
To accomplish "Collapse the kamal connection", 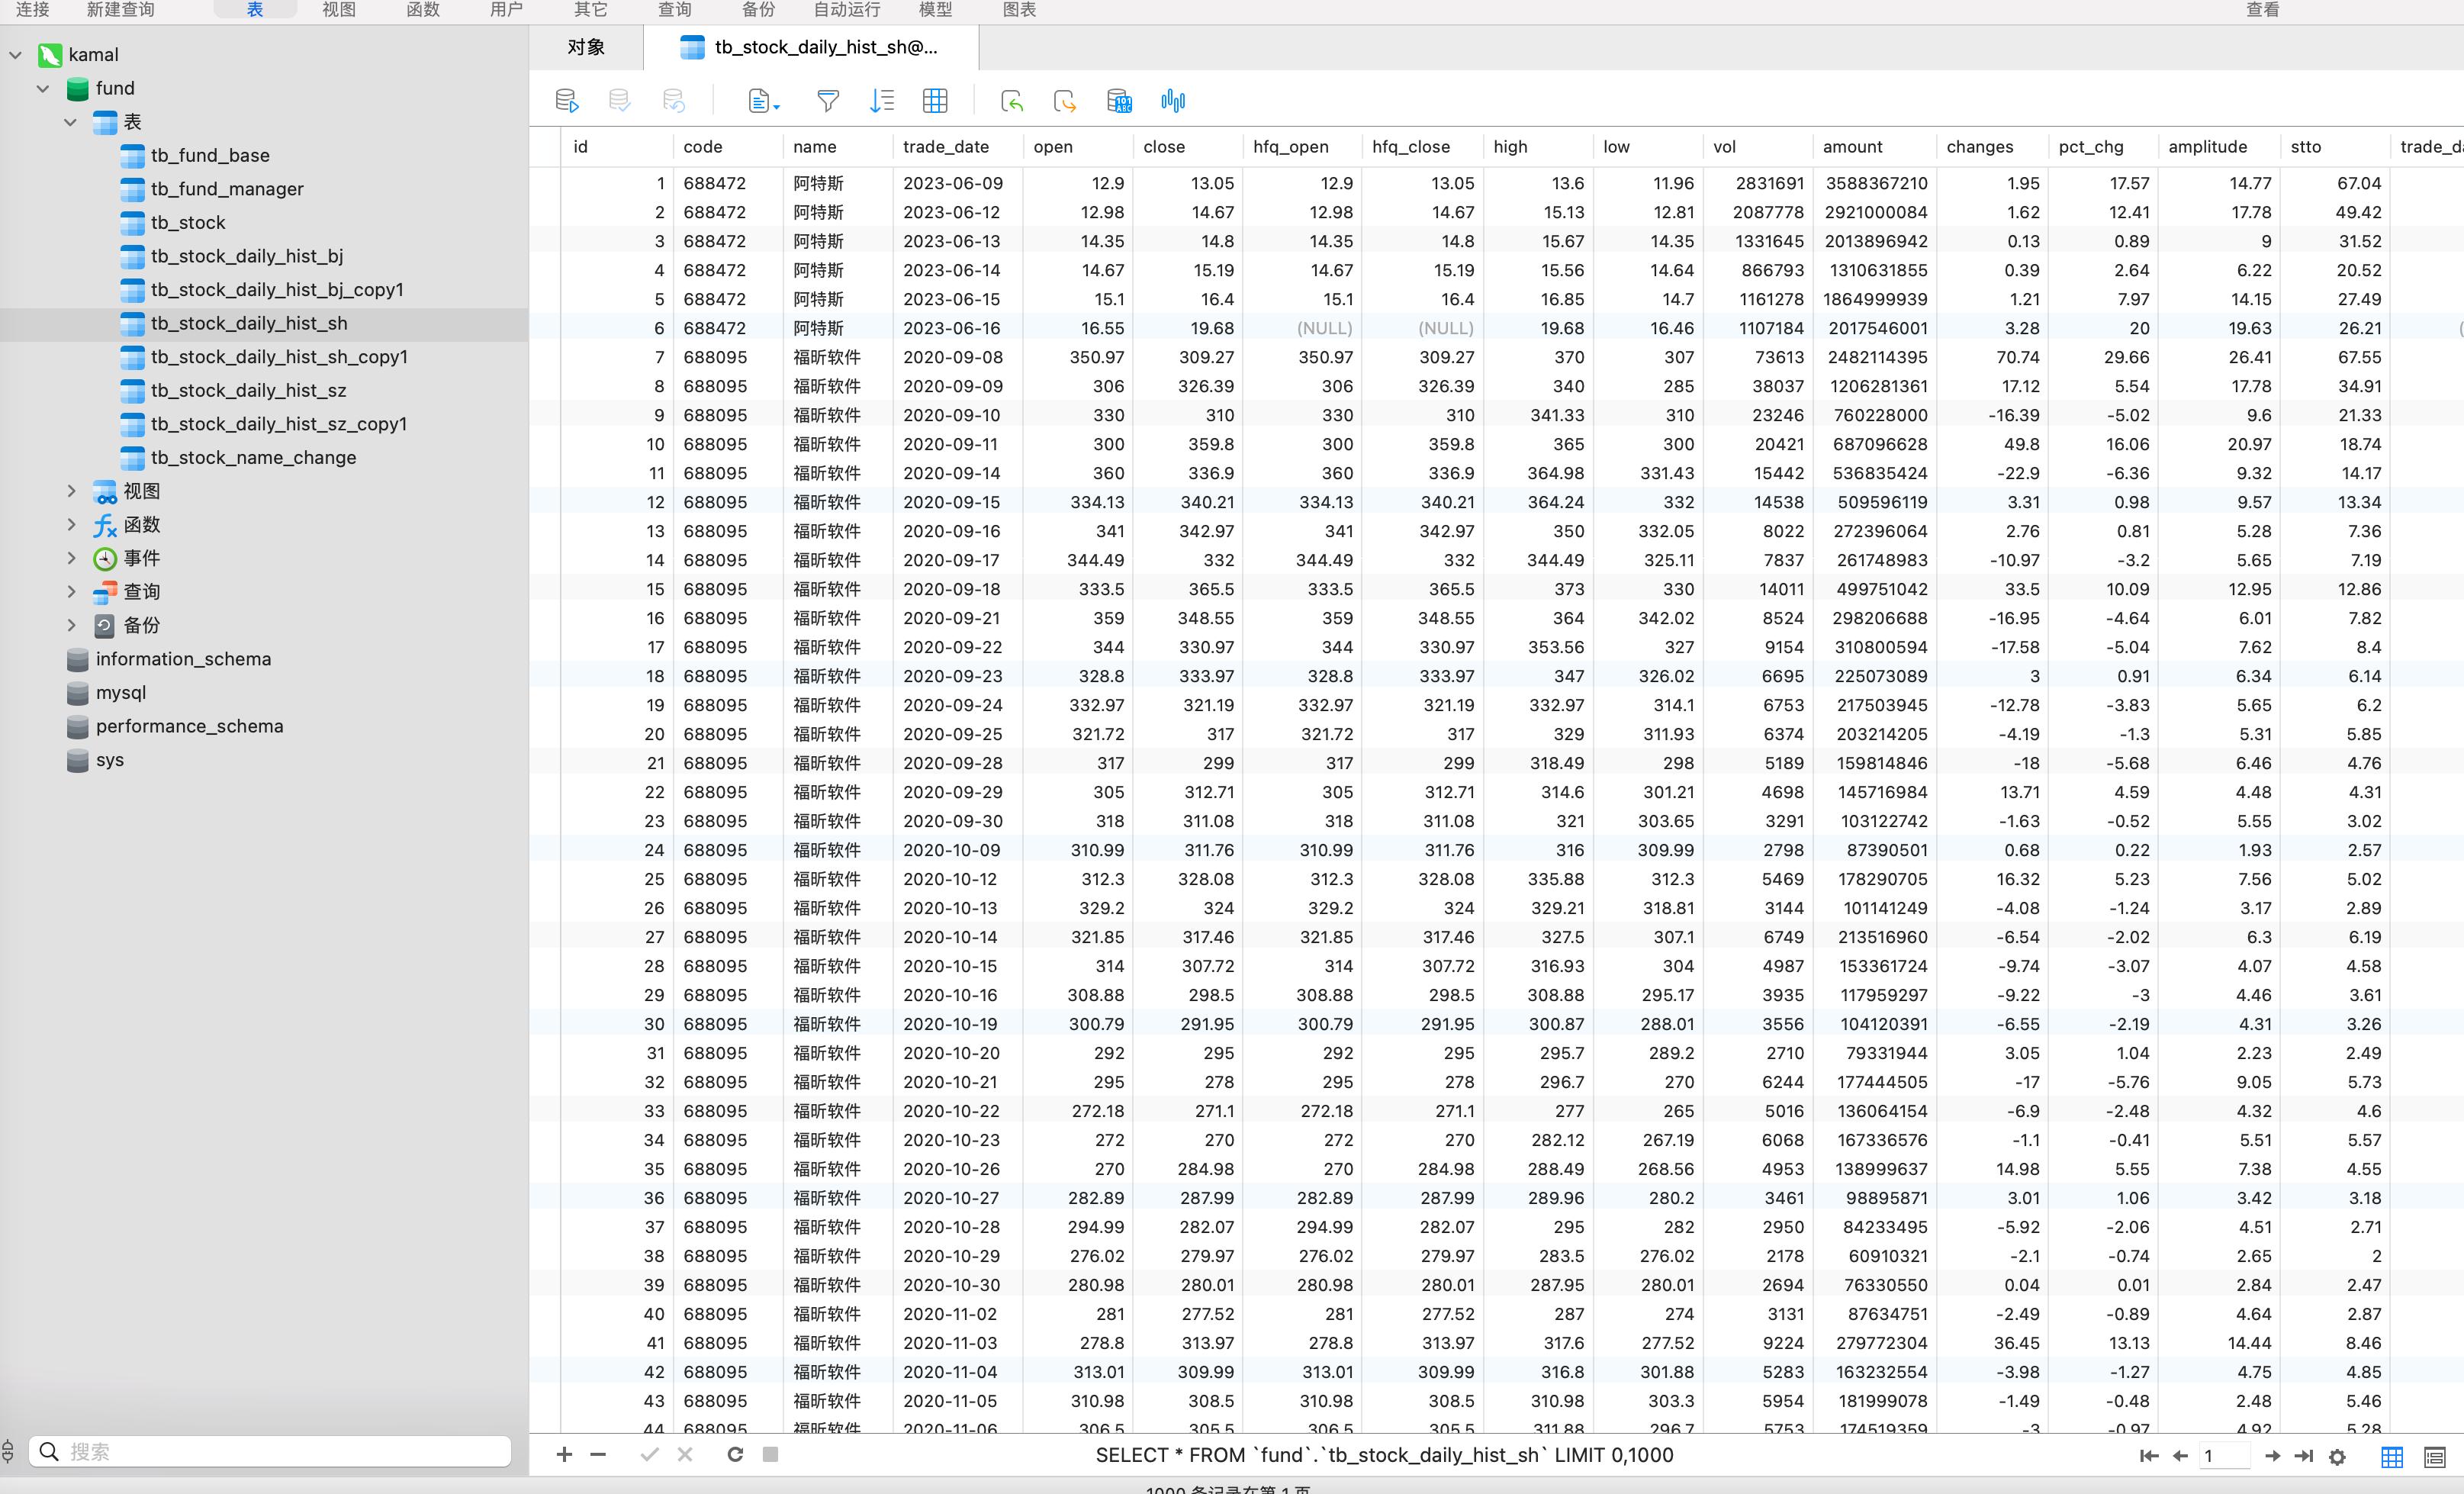I will (x=15, y=55).
